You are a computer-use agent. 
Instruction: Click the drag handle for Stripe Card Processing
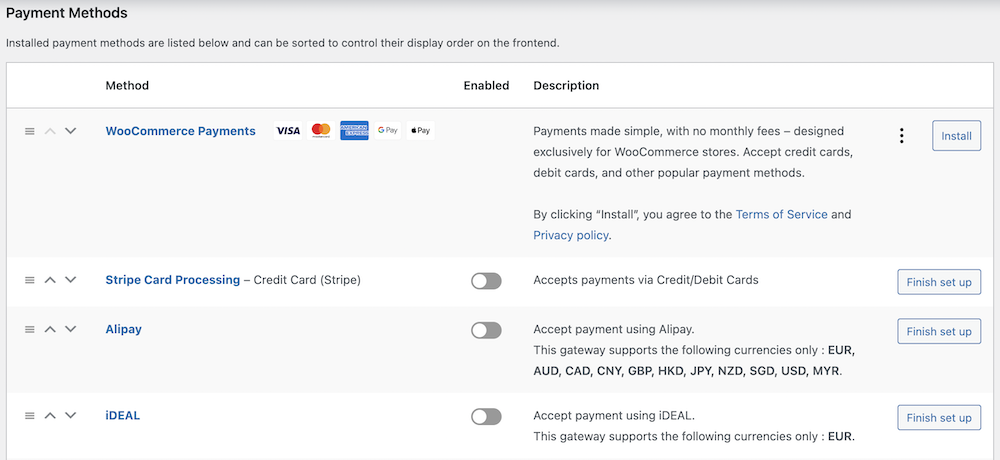point(30,280)
